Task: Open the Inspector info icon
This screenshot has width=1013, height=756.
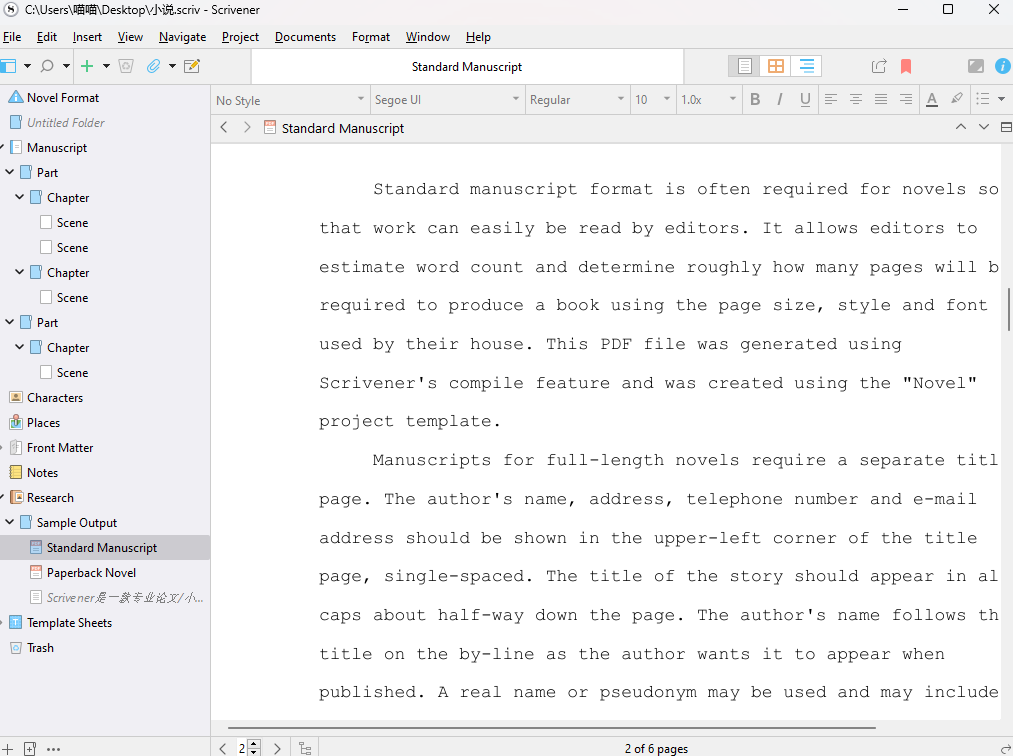Action: [x=1002, y=66]
